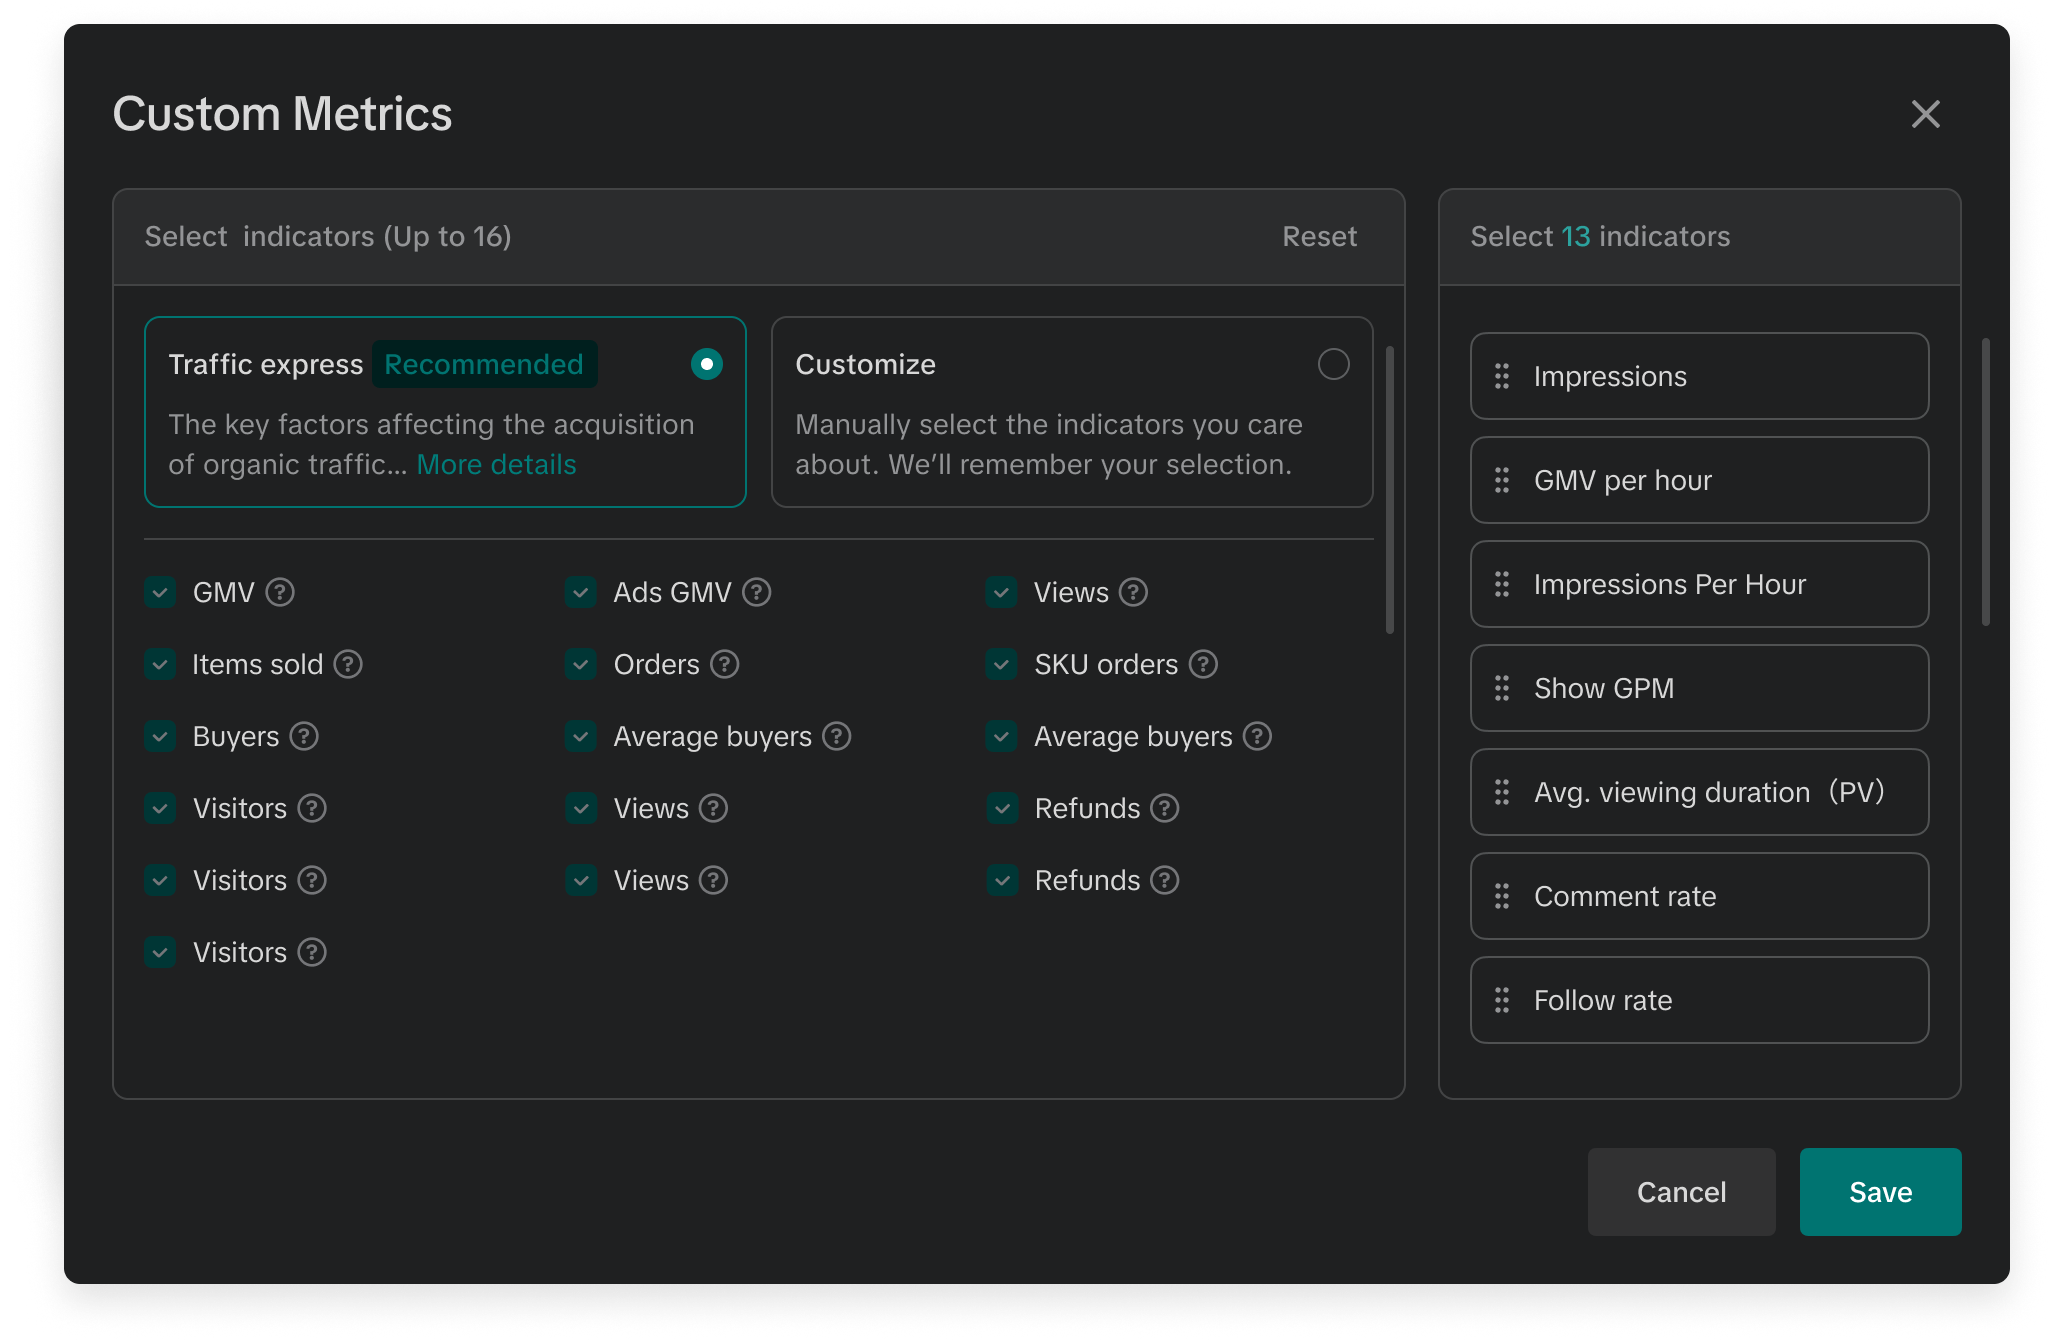Cancel the custom metrics dialog

click(1681, 1191)
